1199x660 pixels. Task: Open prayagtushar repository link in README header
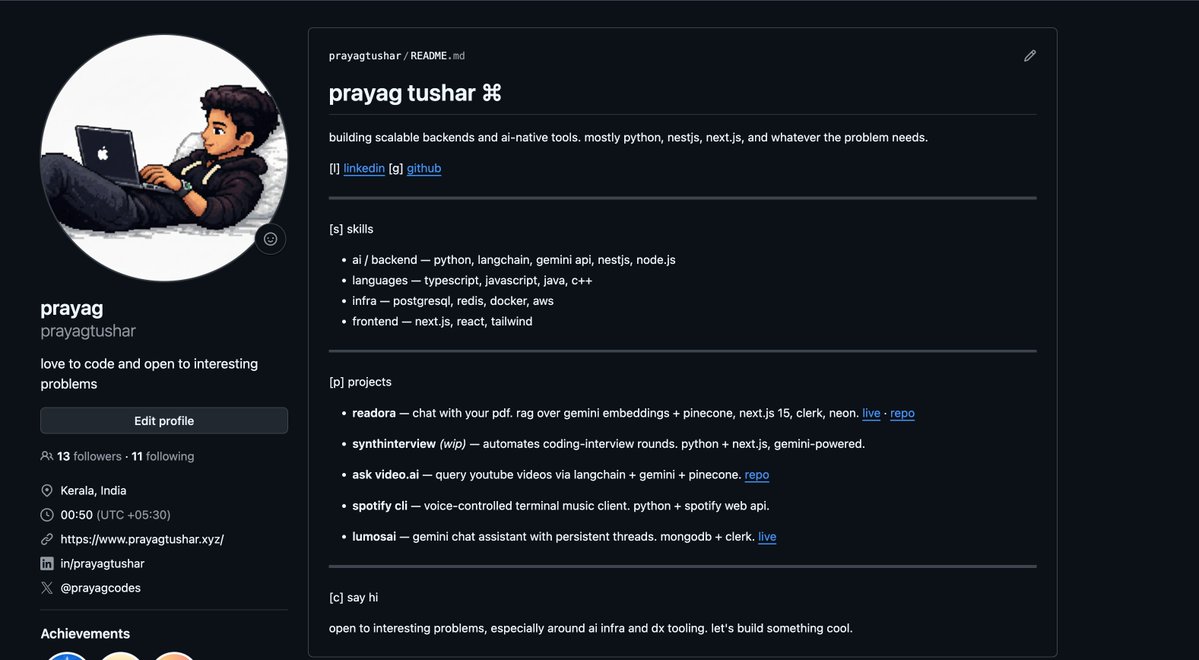click(x=365, y=56)
